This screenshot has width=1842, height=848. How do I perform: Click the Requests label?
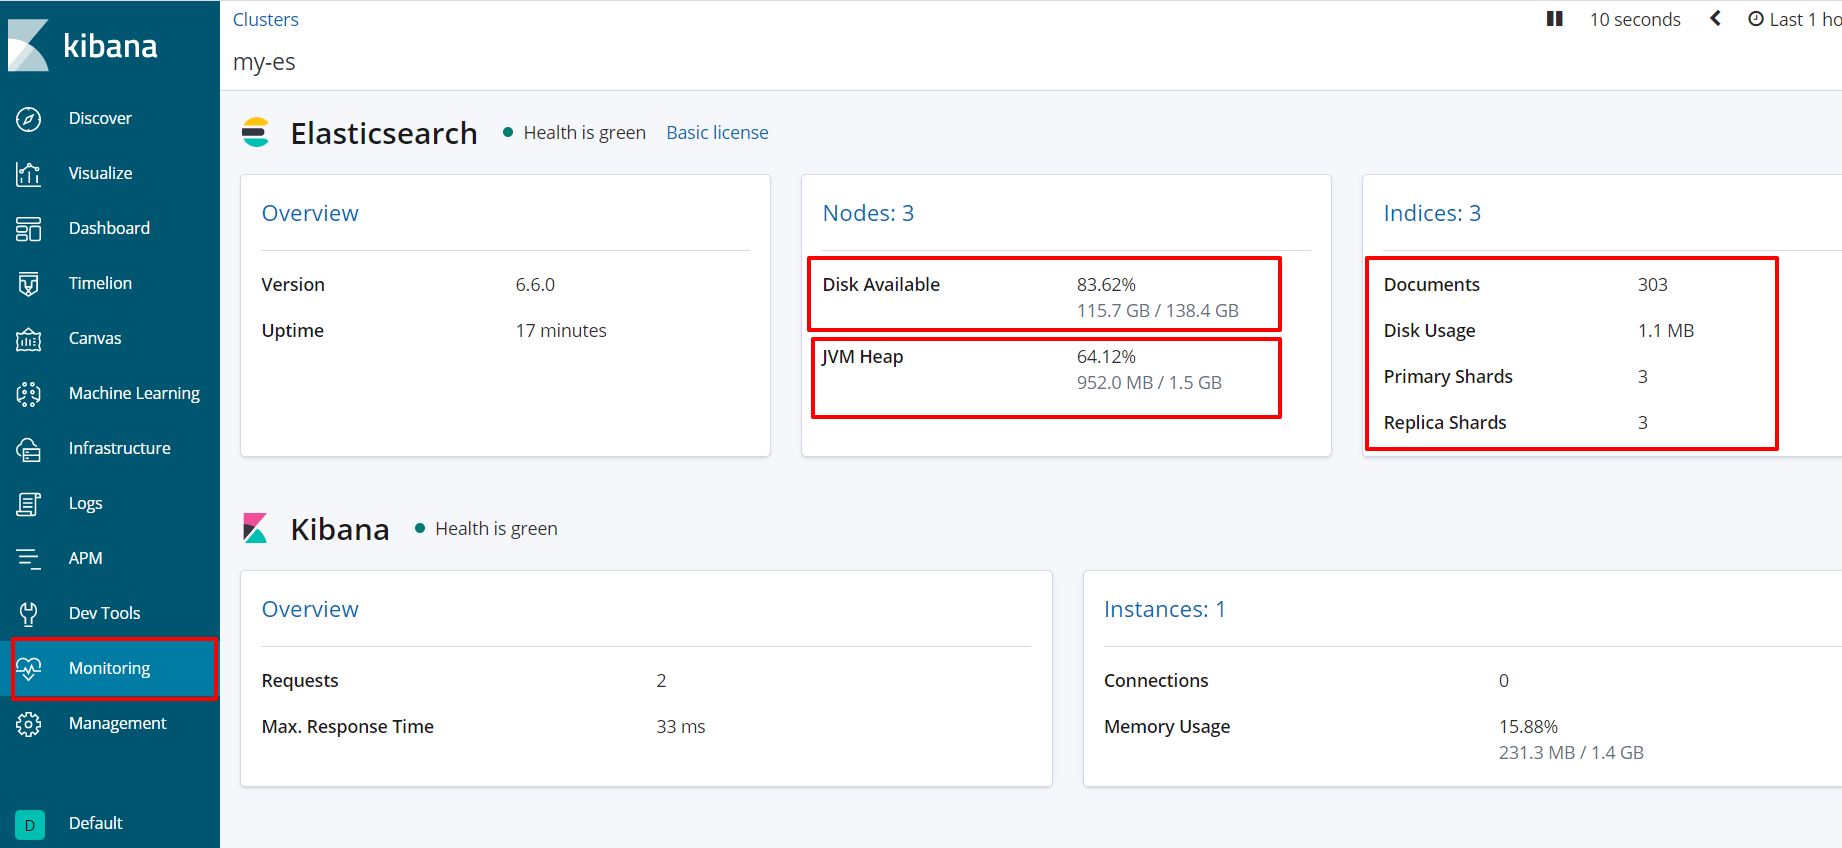300,680
